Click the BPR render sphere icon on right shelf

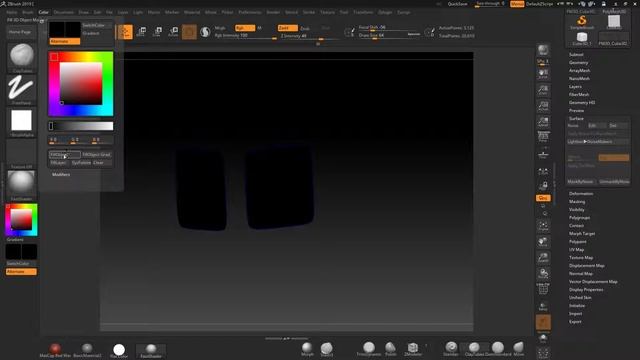coord(543,51)
